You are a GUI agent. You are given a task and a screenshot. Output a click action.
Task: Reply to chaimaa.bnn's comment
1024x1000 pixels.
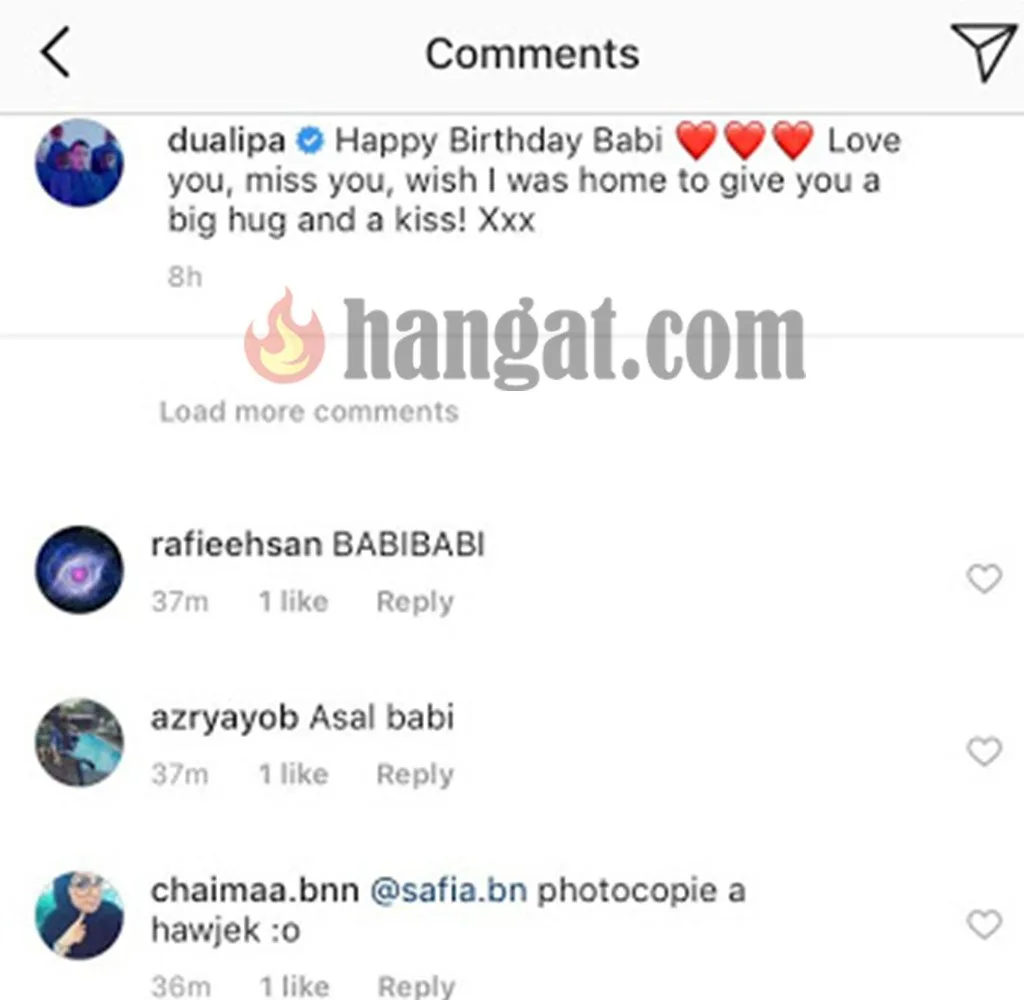(x=416, y=986)
